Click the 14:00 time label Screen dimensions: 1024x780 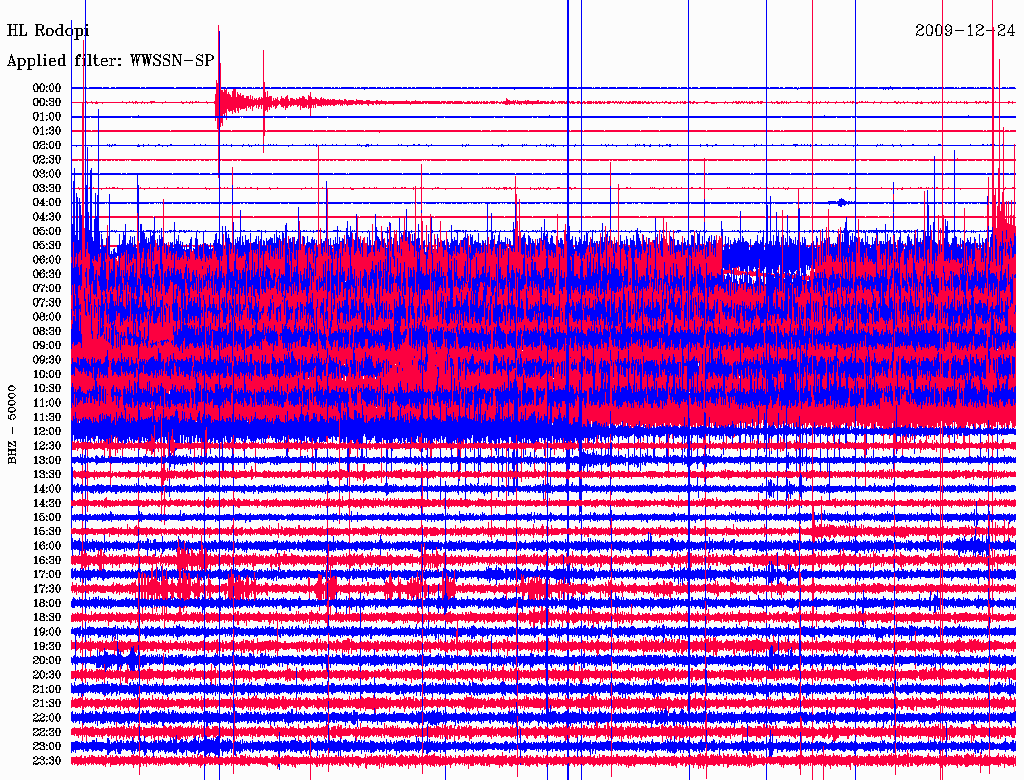47,489
